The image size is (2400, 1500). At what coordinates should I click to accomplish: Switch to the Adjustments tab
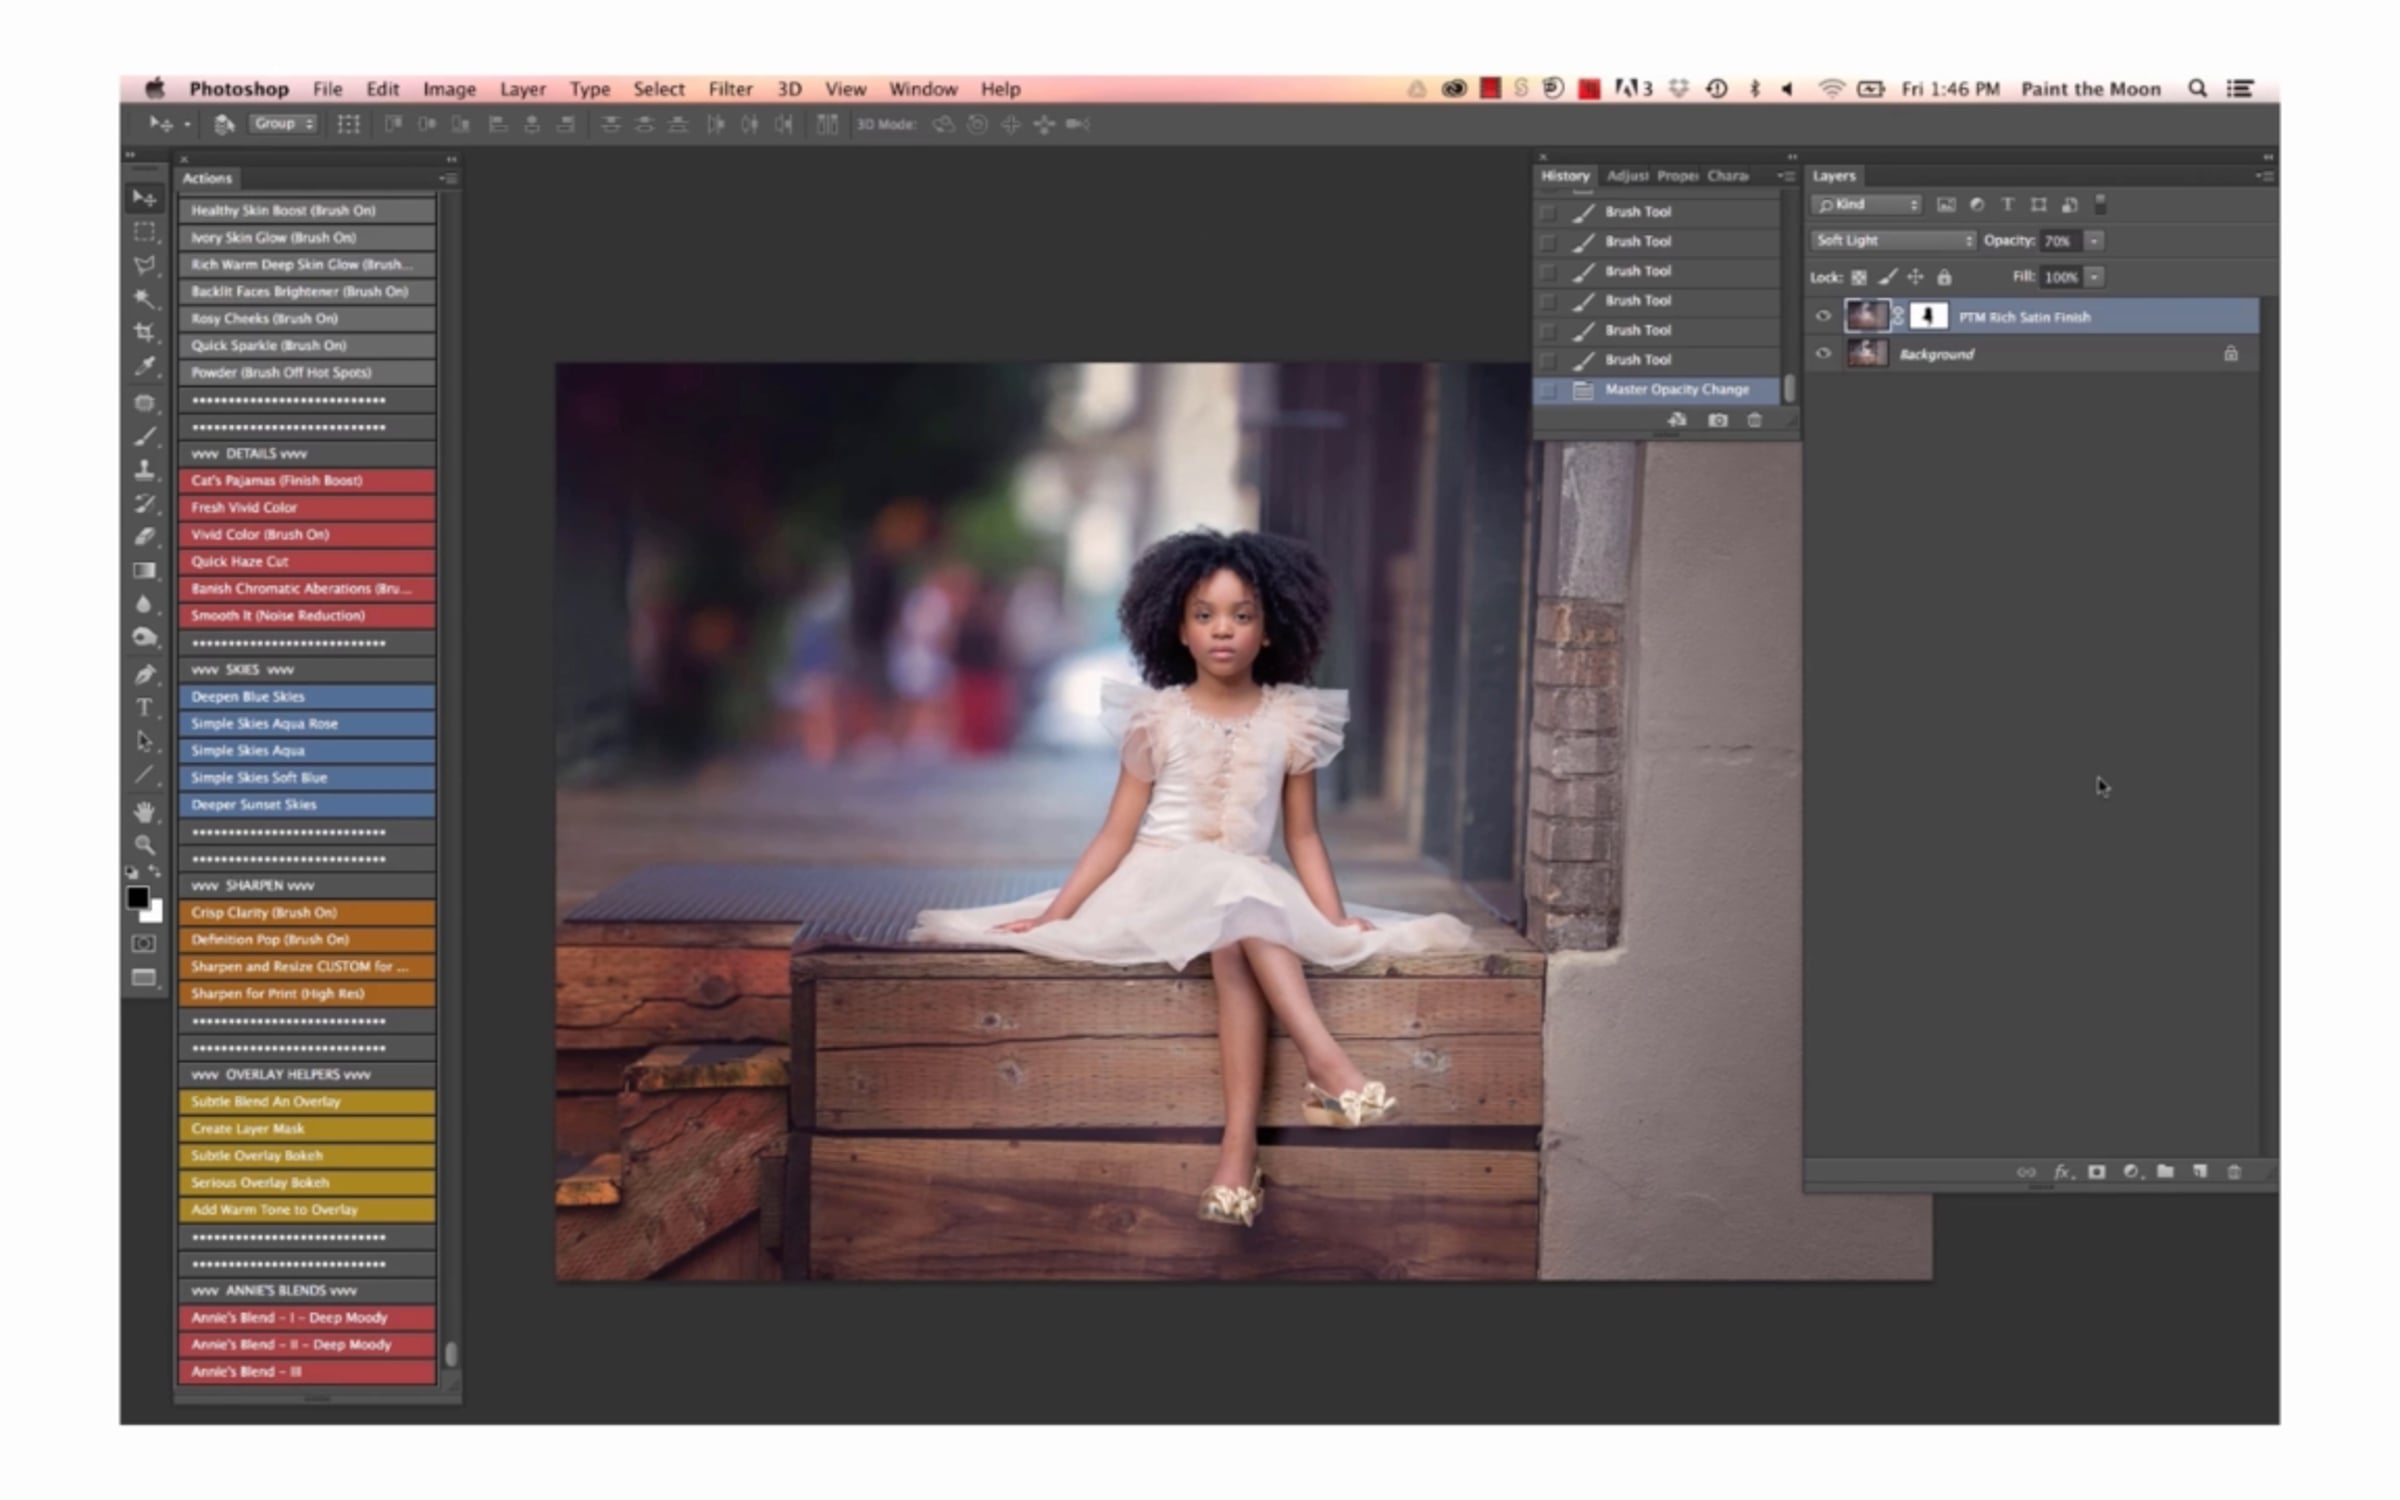(x=1627, y=176)
